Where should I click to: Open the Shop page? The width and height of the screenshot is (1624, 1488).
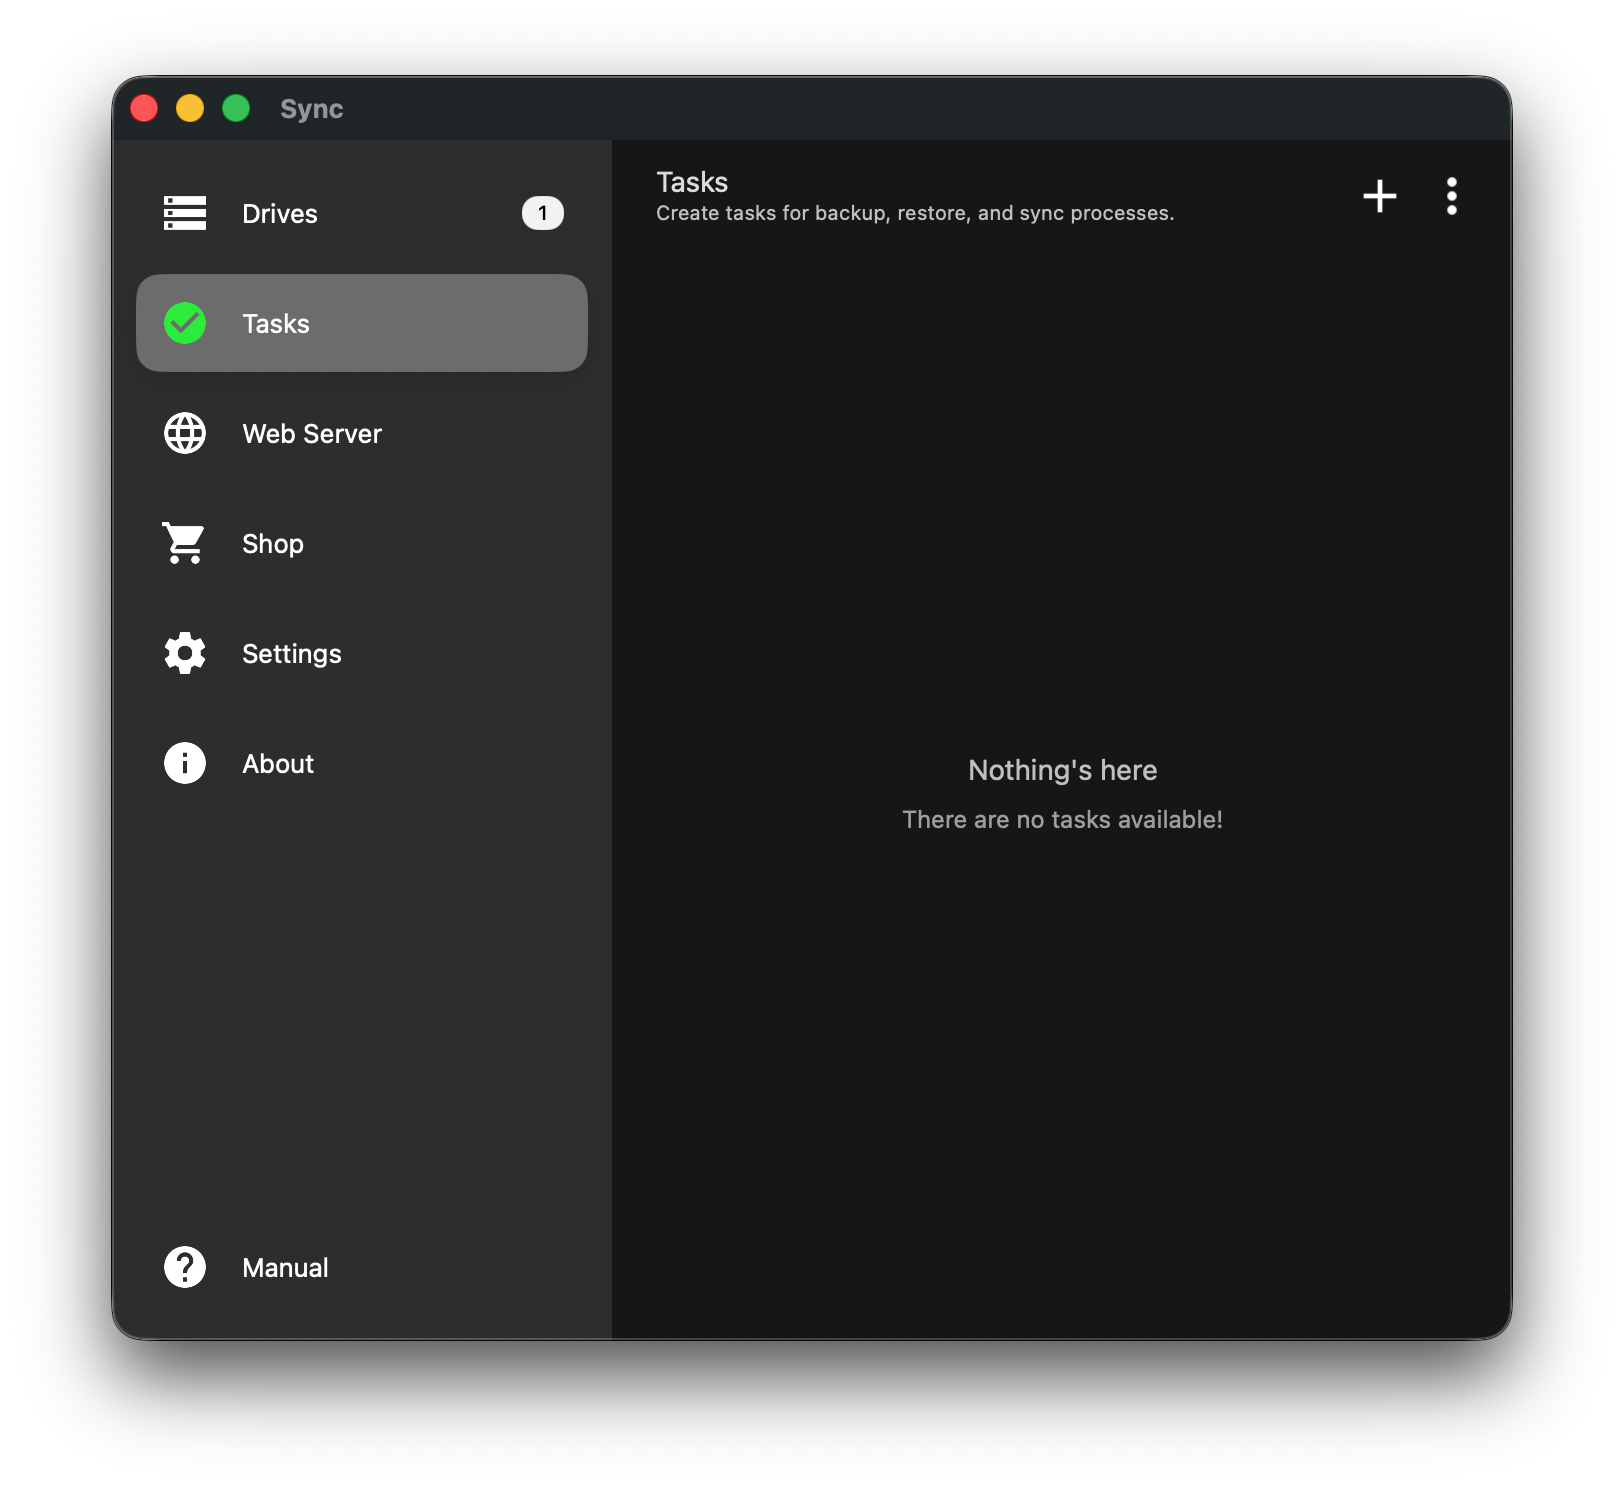click(272, 543)
